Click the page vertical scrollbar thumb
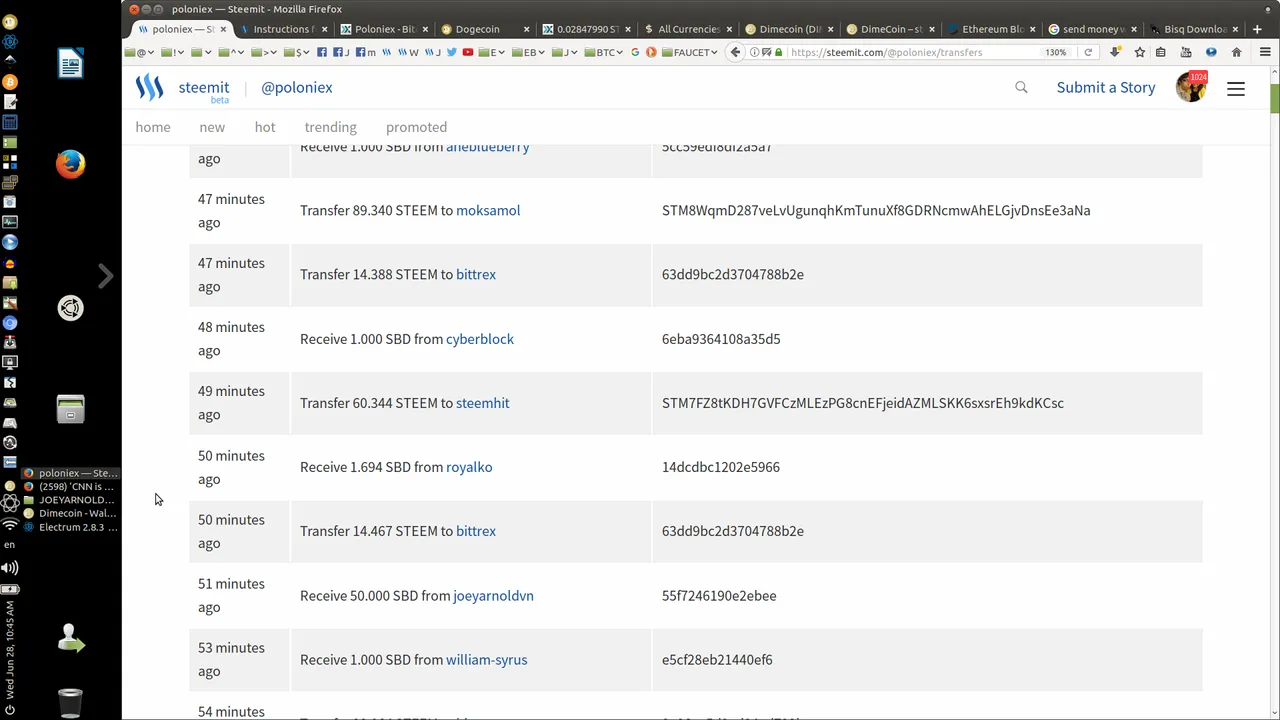 coord(1274,99)
